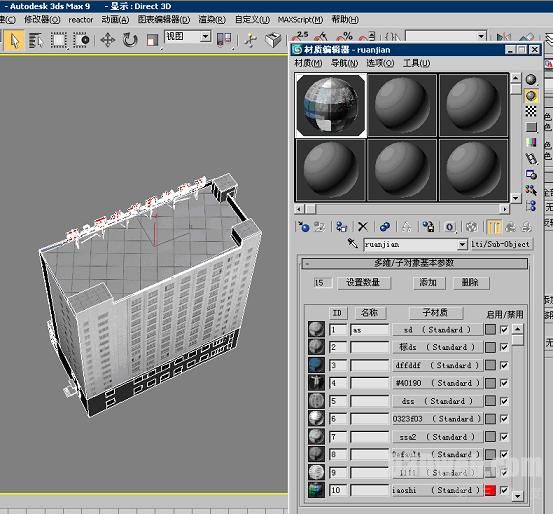Screen dimensions: 553x514
Task: Click the dffddf (Standard) sub-material button
Action: tap(437, 365)
